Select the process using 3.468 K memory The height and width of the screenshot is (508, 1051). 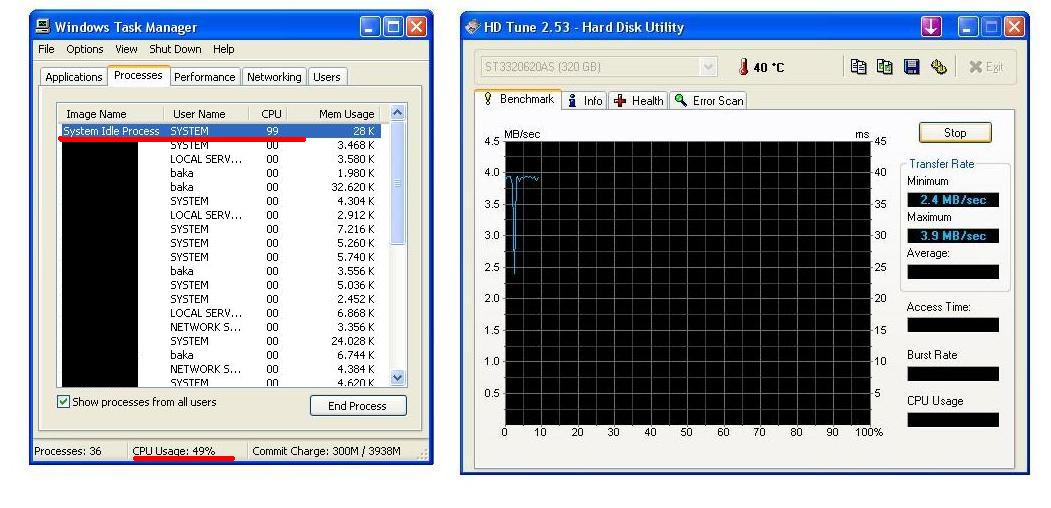coord(221,145)
